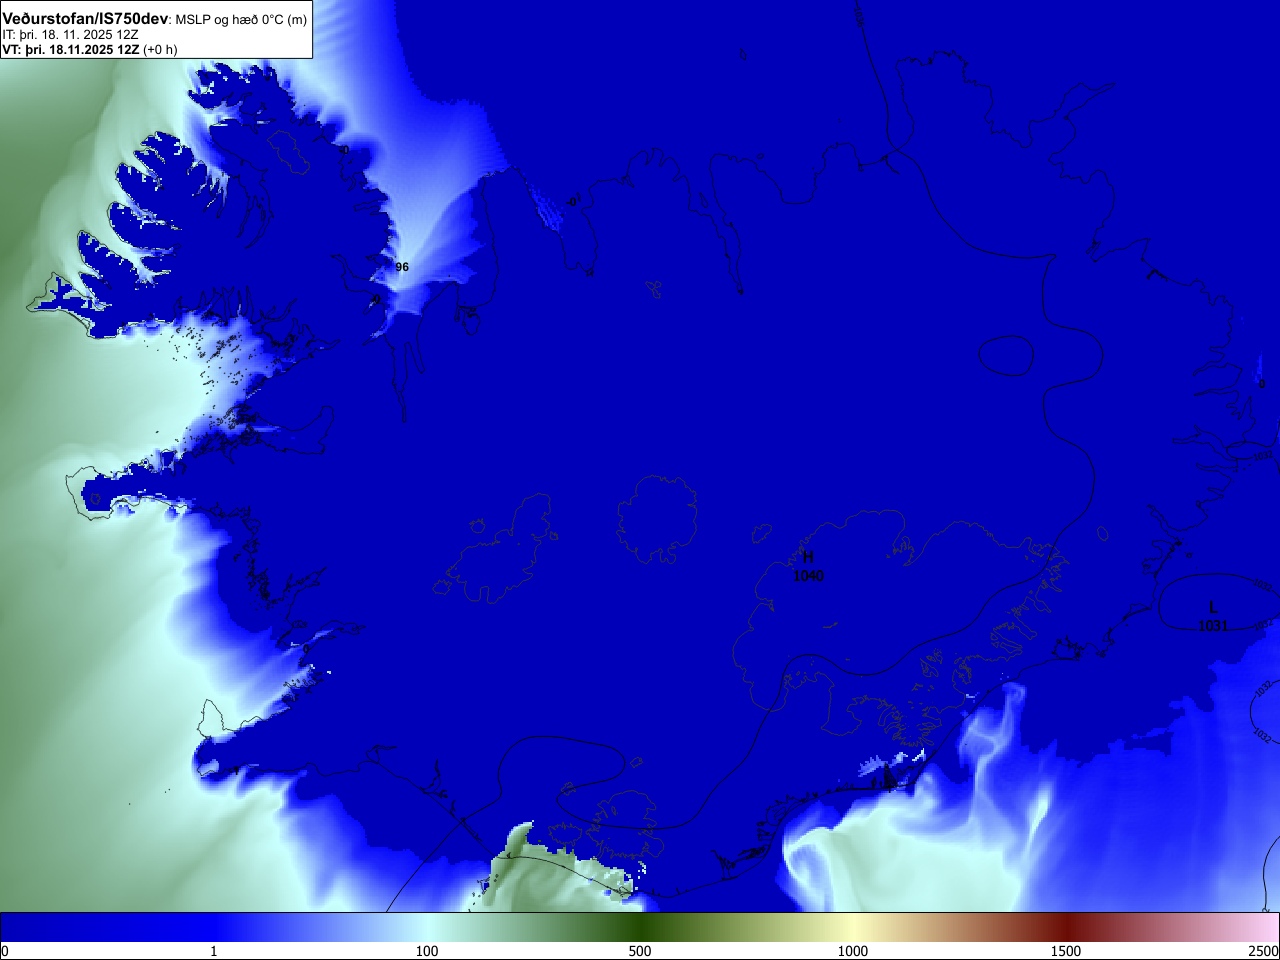
Task: Click the H high-pressure marker
Action: 808,557
